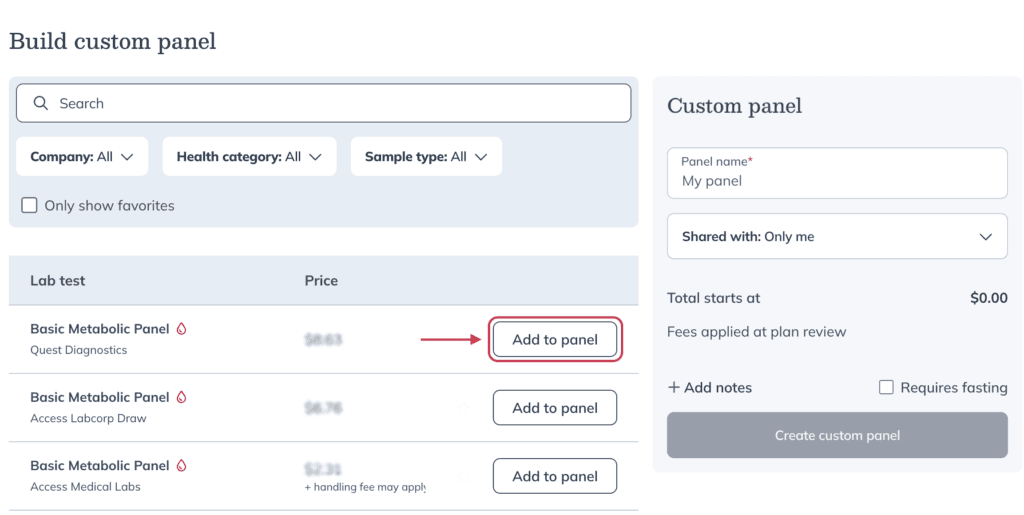Click the magnifying glass search icon
The width and height of the screenshot is (1024, 515).
coord(40,103)
